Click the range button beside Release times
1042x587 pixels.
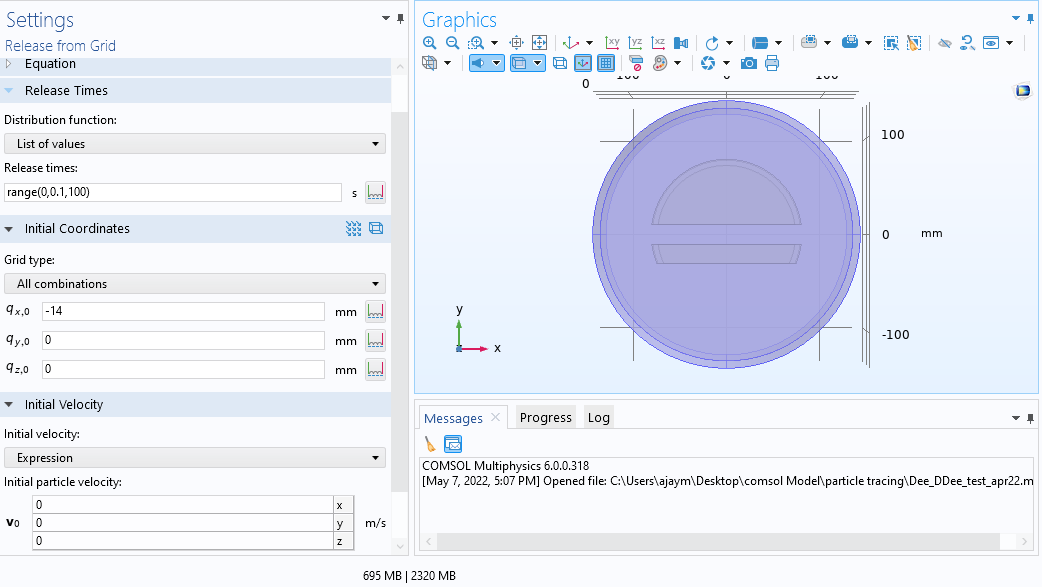click(x=375, y=192)
